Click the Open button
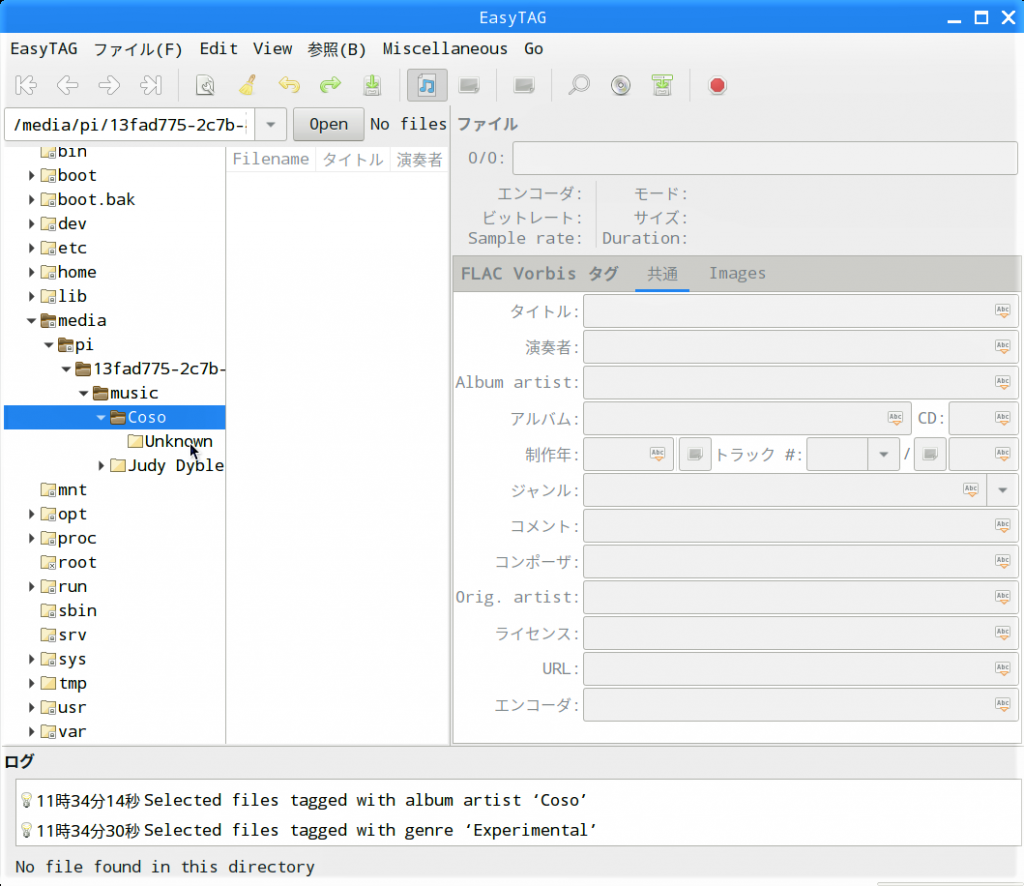Viewport: 1024px width, 886px height. (328, 124)
